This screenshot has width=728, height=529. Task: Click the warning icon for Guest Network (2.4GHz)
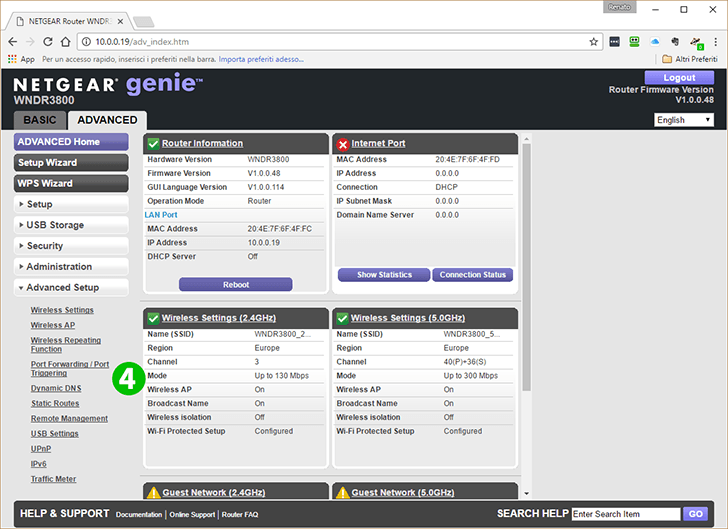point(153,492)
